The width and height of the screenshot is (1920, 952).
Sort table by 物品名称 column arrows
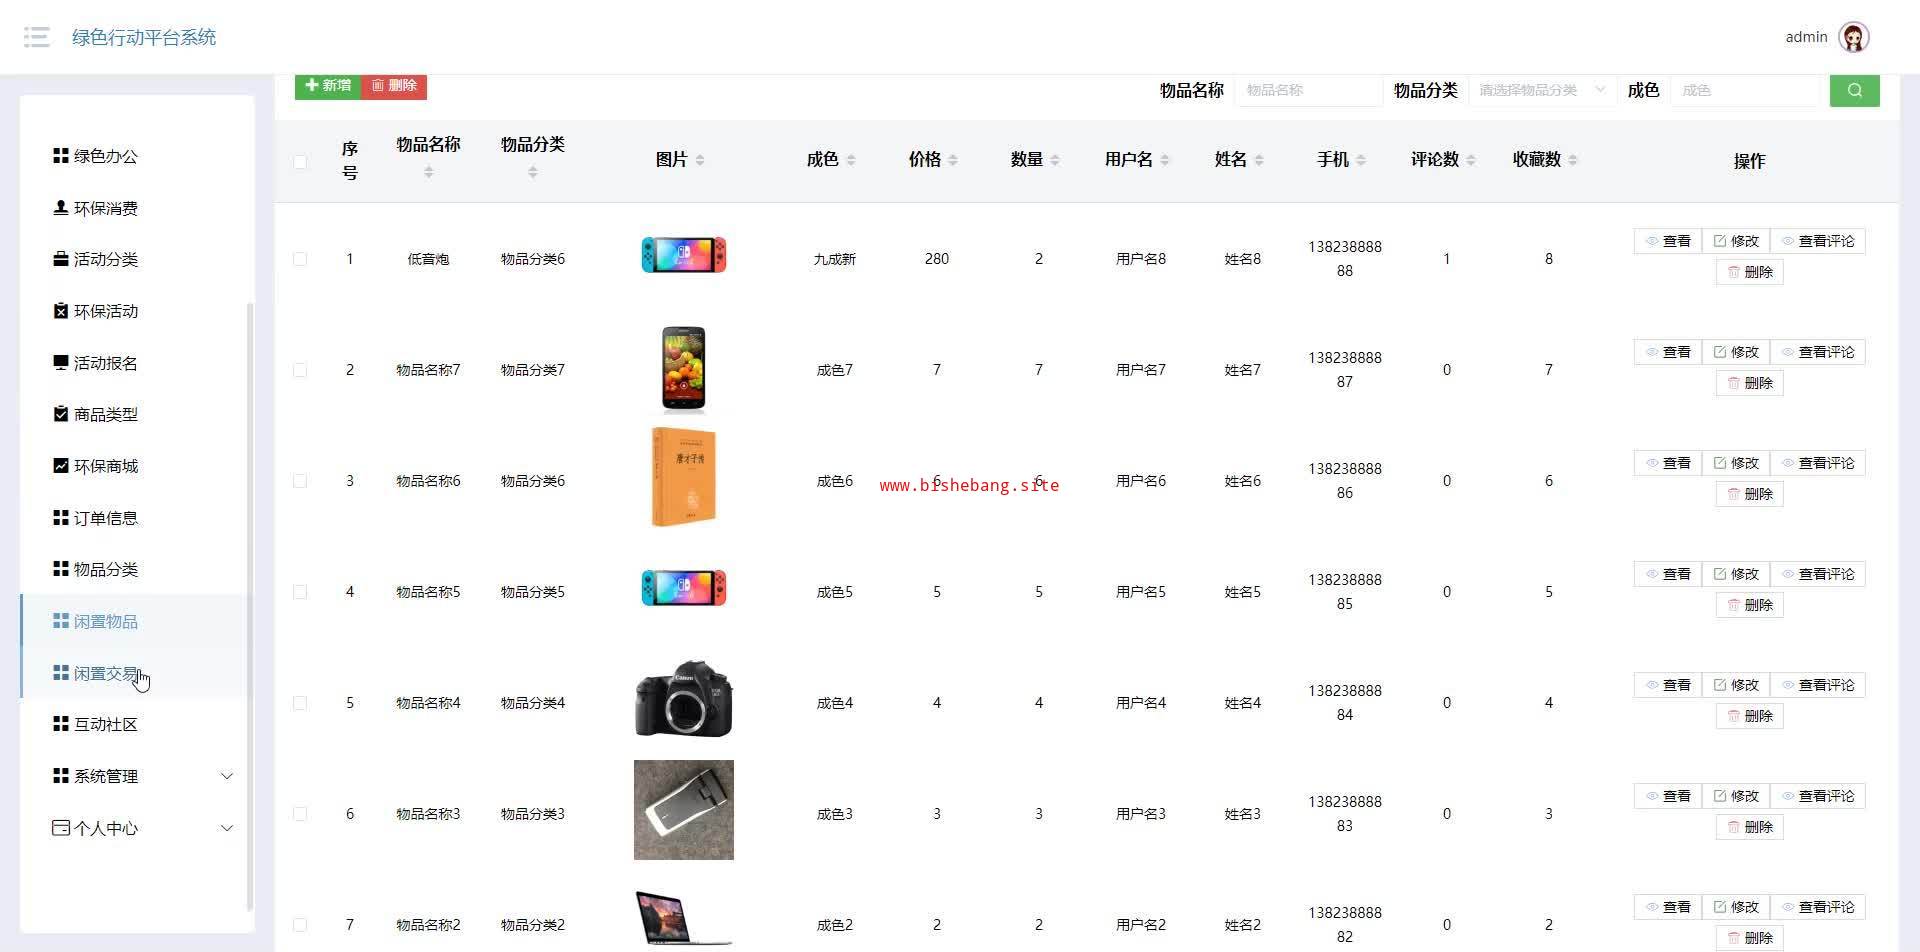pyautogui.click(x=428, y=172)
